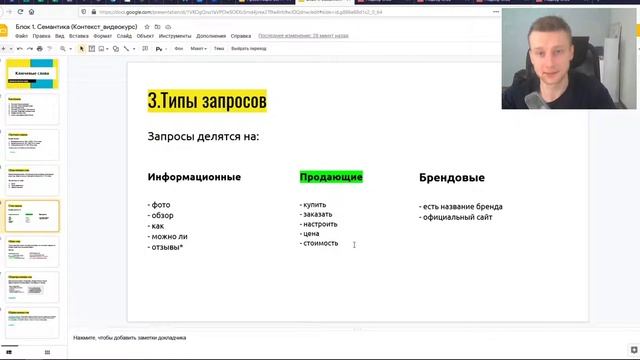Select the eighth slide thumbnail in filmstrip
The image size is (640, 360).
point(32,323)
